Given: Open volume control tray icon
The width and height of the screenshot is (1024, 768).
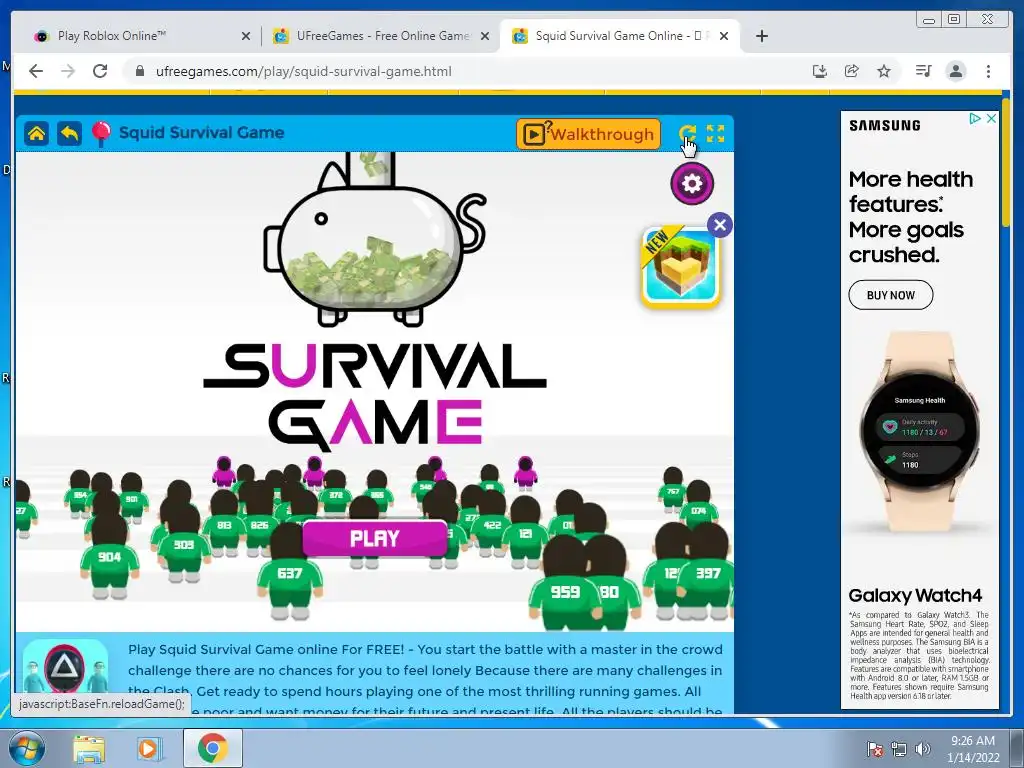Looking at the screenshot, I should (x=923, y=749).
